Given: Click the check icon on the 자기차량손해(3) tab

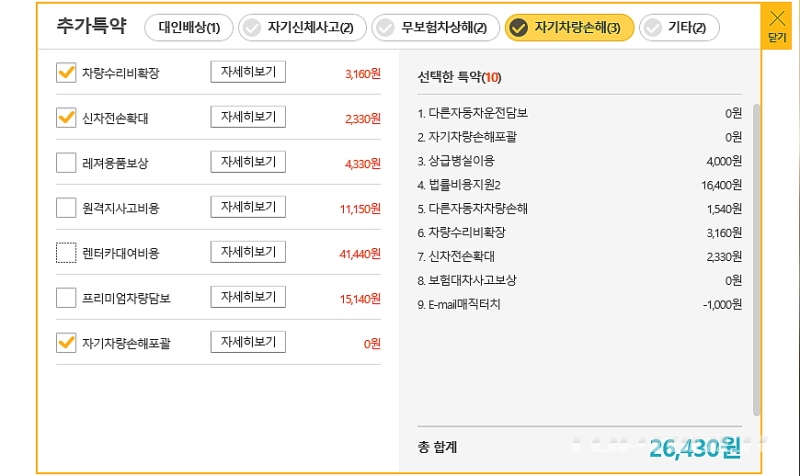Looking at the screenshot, I should 519,28.
